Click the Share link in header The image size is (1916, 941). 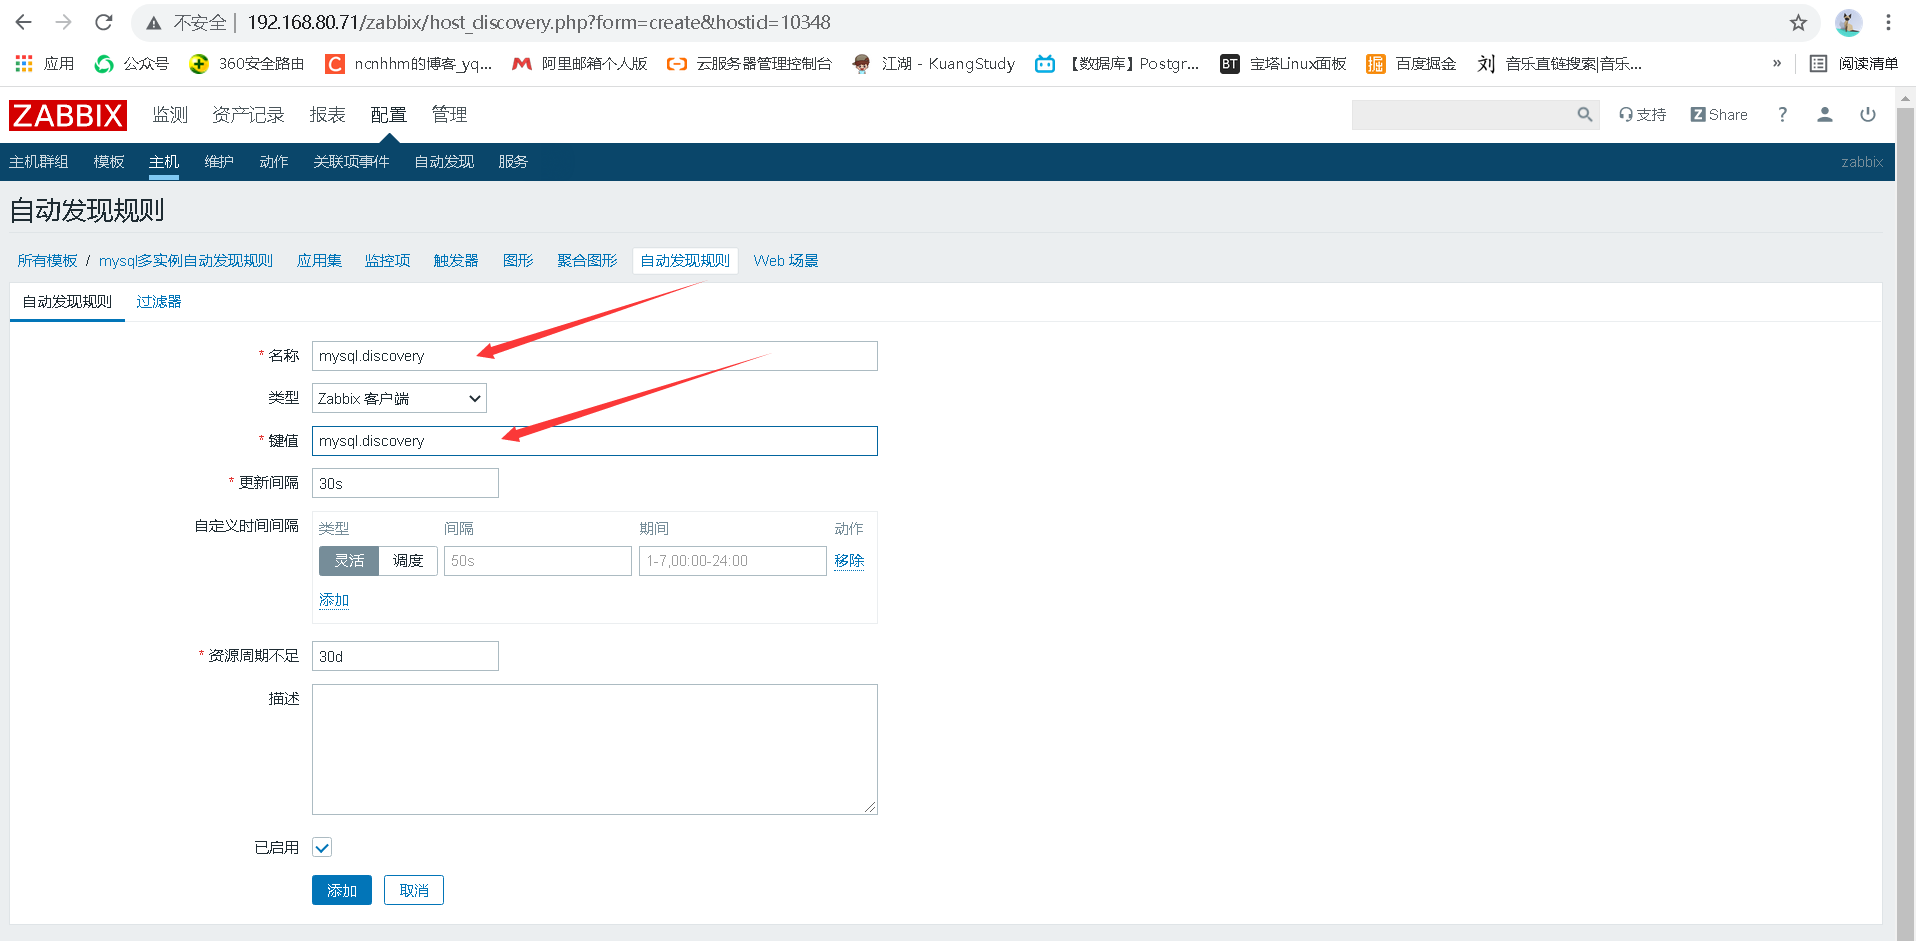coord(1719,115)
